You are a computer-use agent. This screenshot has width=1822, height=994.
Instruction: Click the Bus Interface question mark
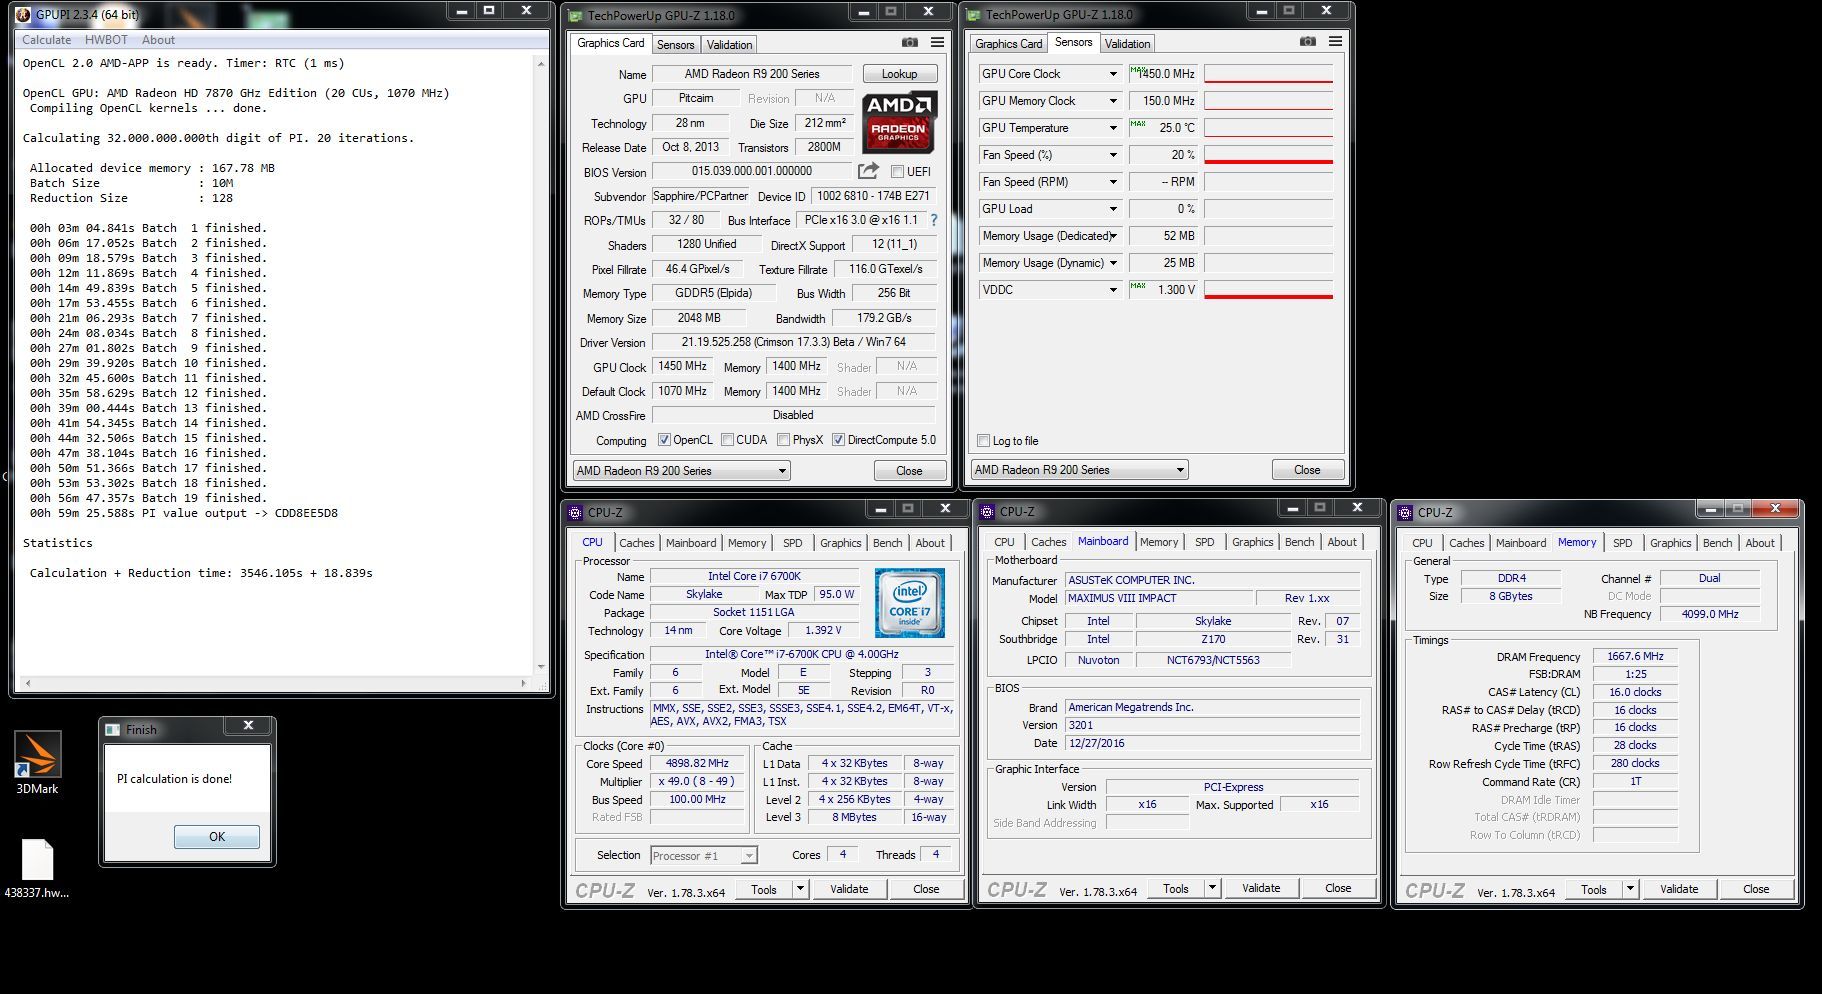coord(934,220)
